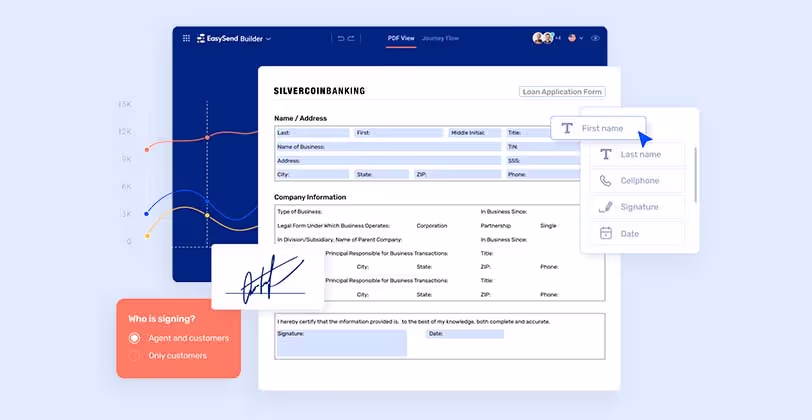Switch to the Journey Flow tab
Viewport: 812px width, 420px height.
tap(440, 38)
